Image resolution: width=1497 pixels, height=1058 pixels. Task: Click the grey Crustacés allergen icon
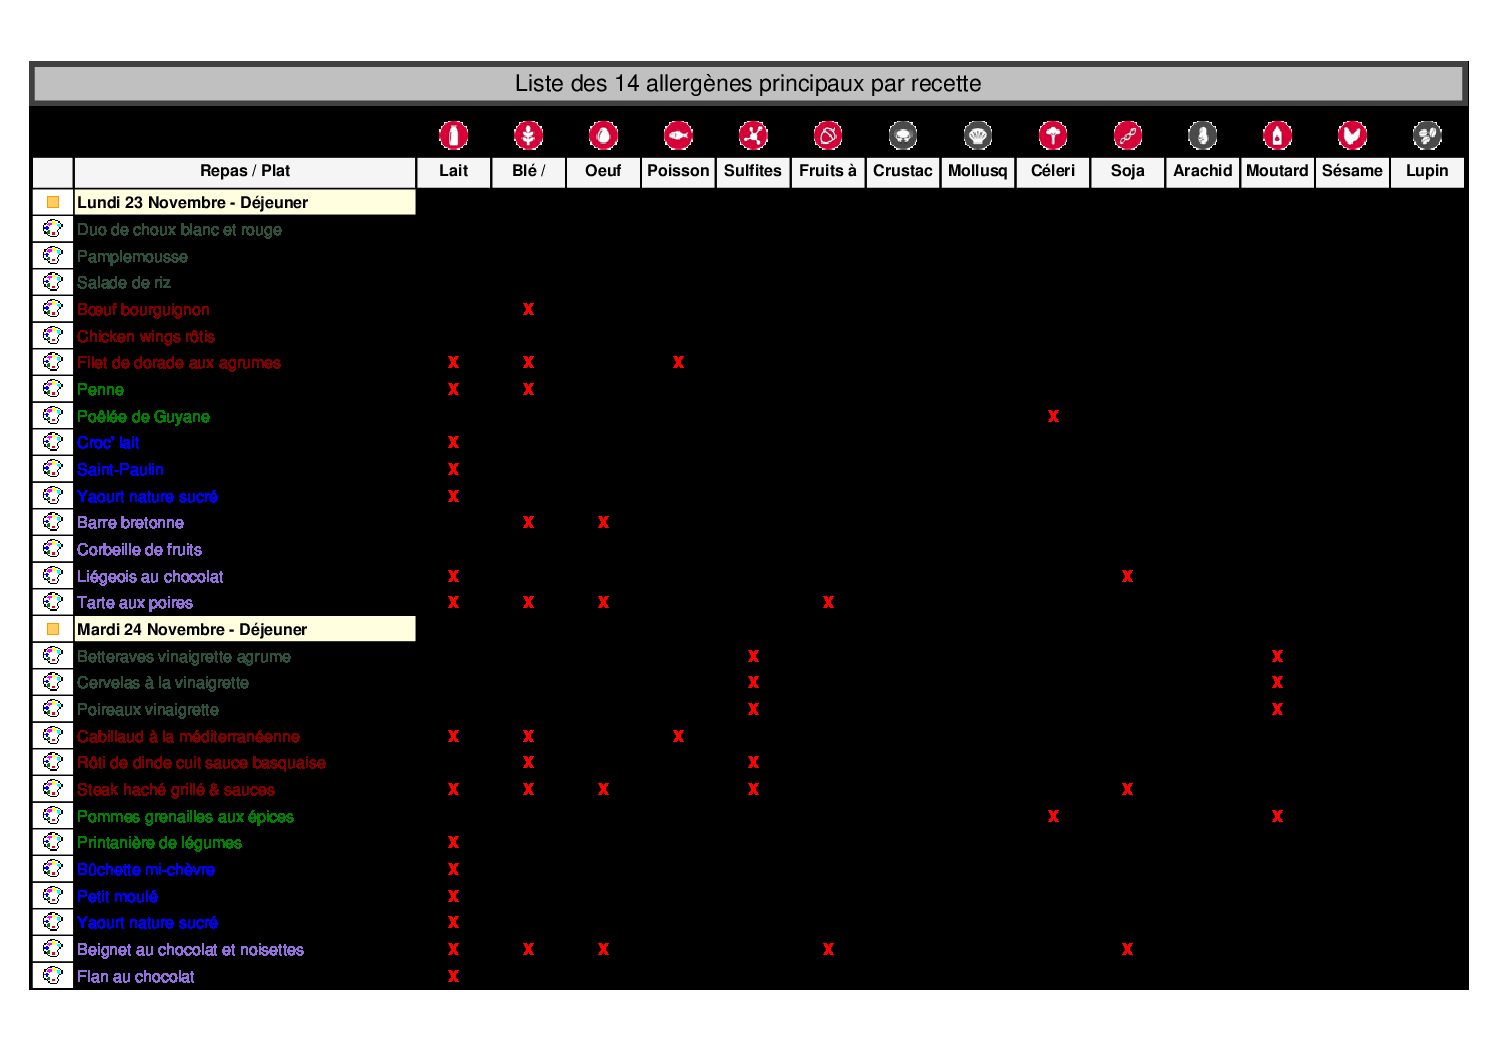tap(903, 135)
